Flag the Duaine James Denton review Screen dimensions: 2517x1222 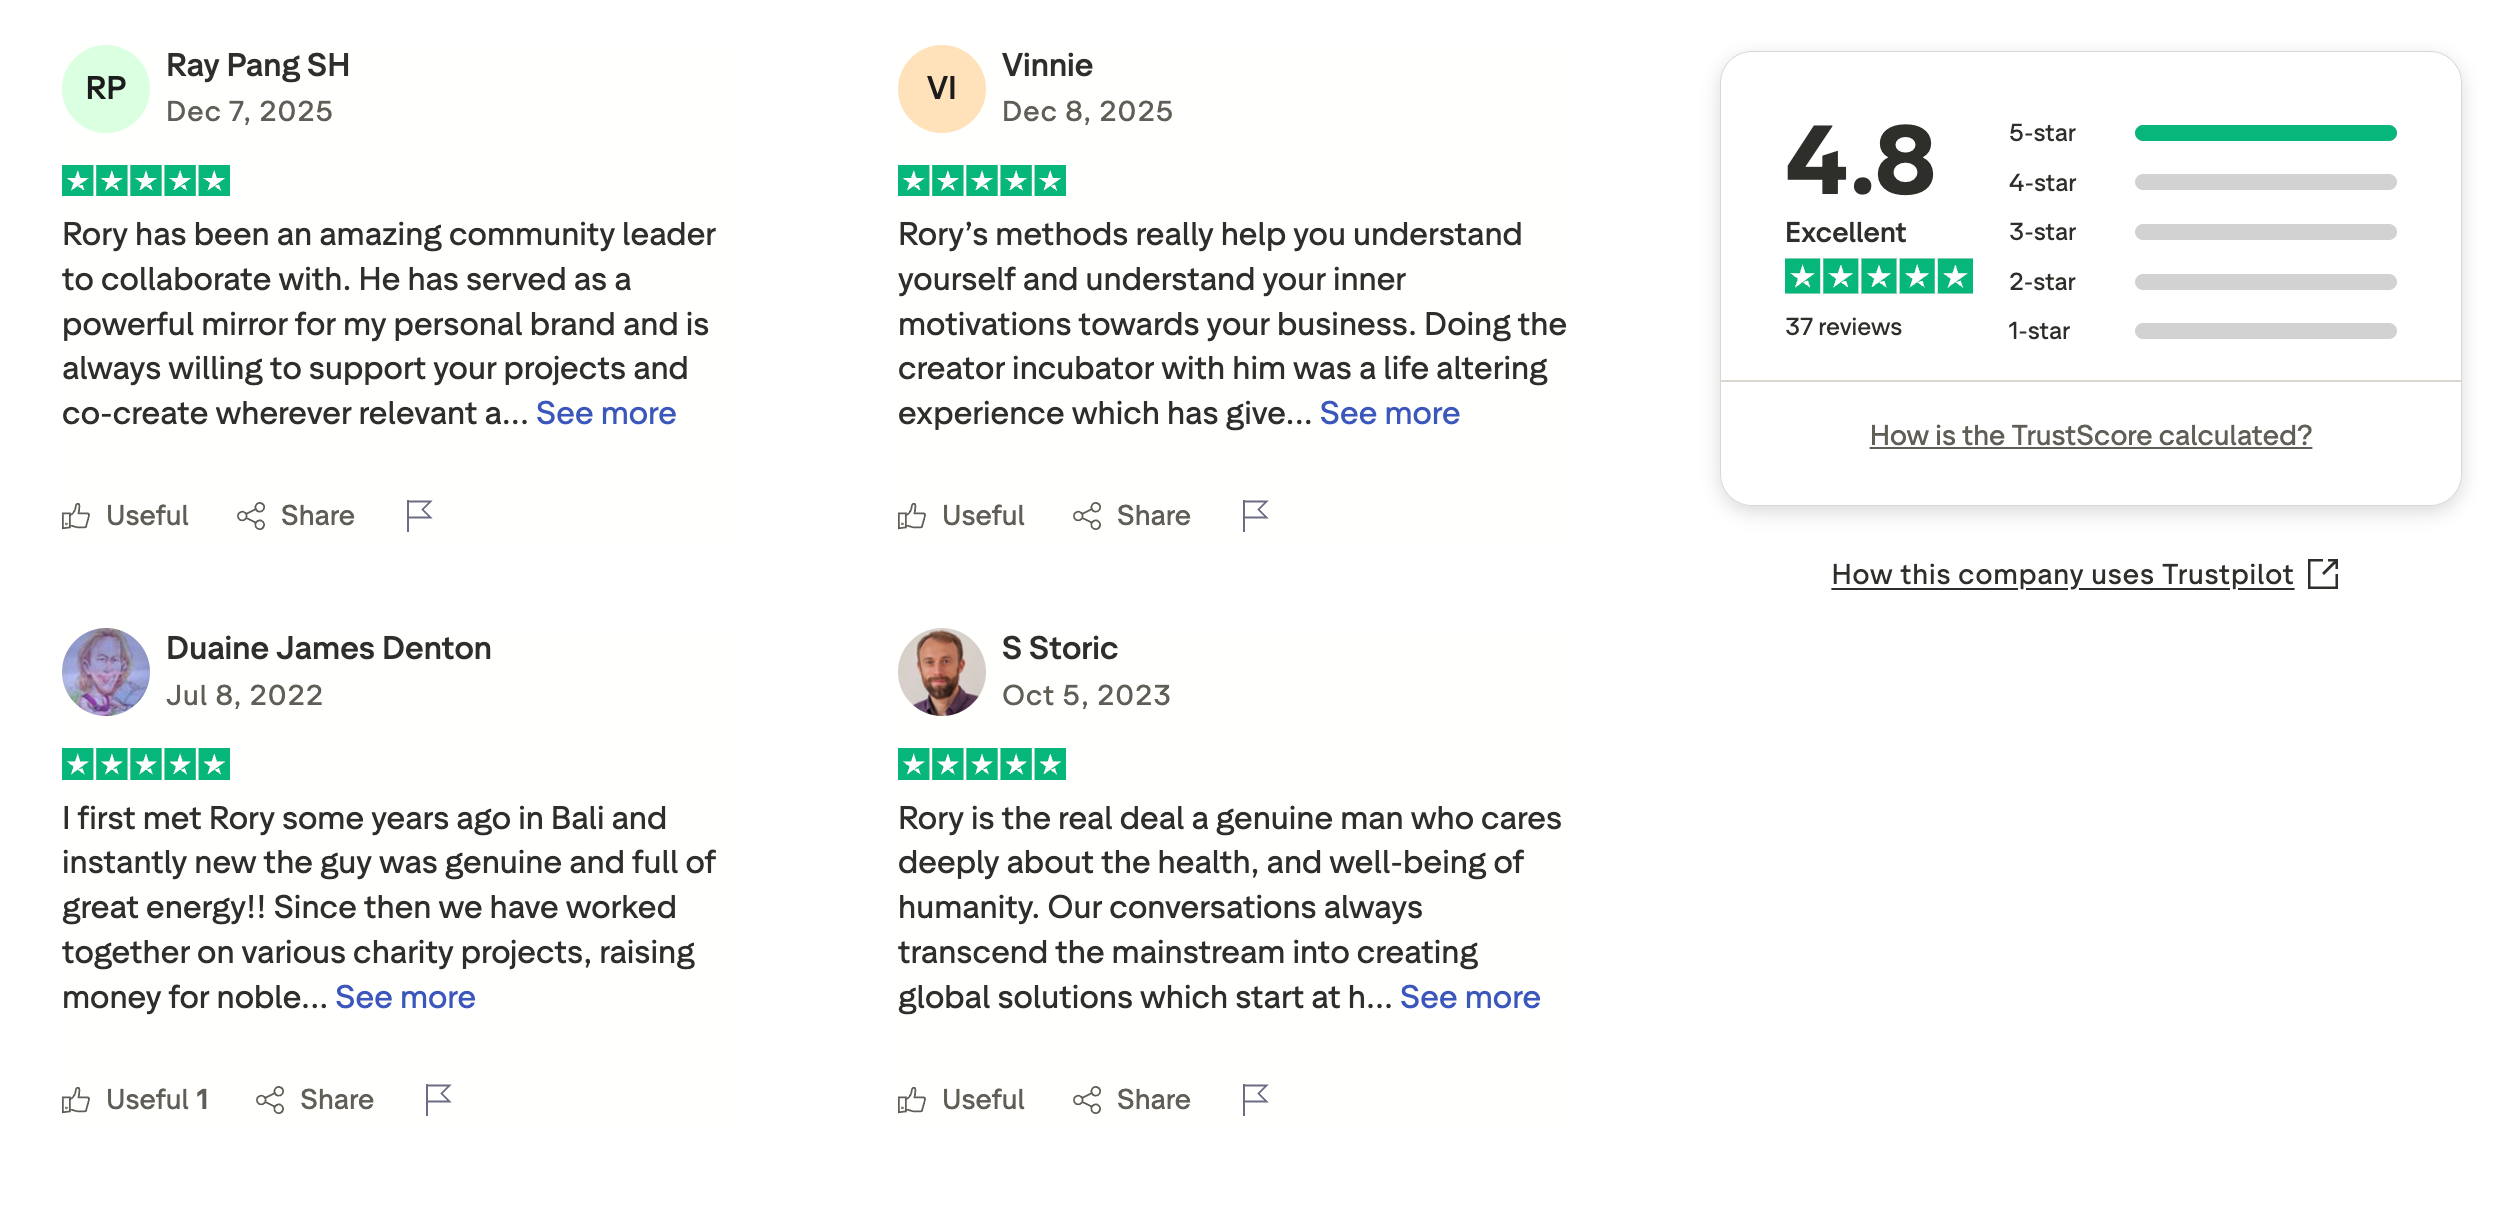click(x=438, y=1100)
